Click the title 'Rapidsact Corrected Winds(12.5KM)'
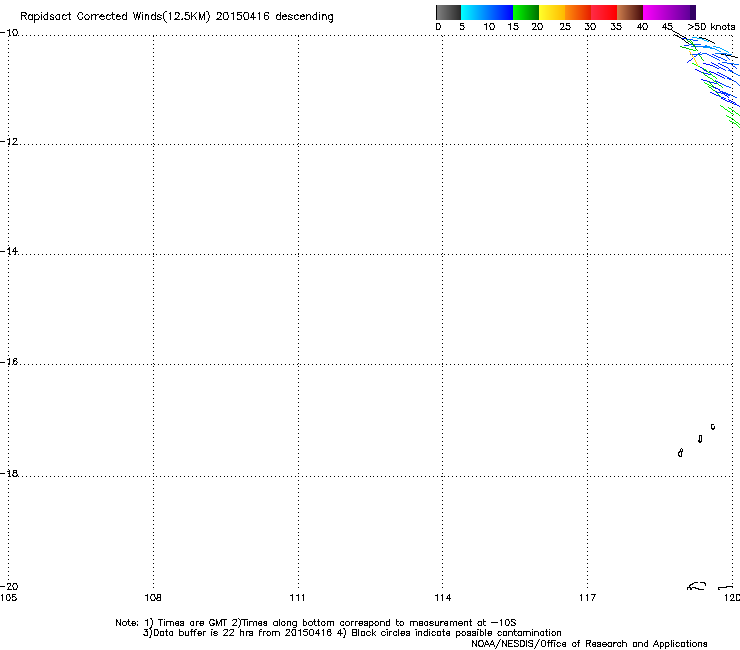Screen dimensions: 740x650 pos(115,17)
